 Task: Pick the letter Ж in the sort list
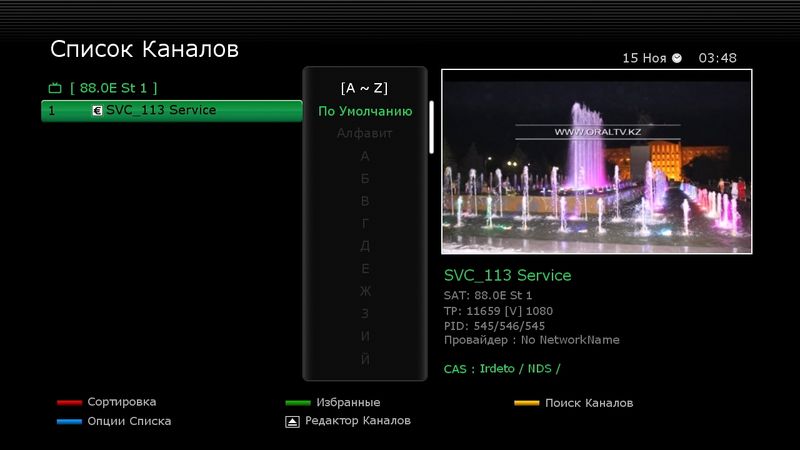tap(365, 291)
